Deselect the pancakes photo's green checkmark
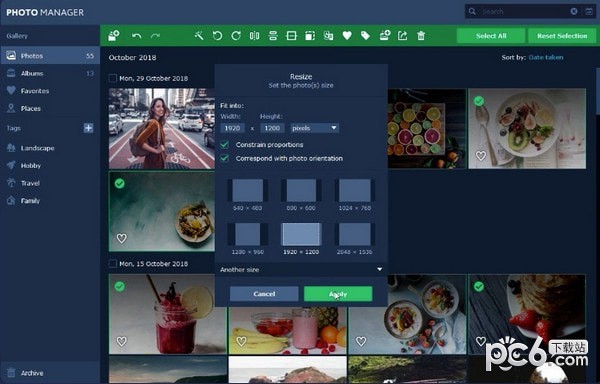600x384 pixels. (x=479, y=286)
